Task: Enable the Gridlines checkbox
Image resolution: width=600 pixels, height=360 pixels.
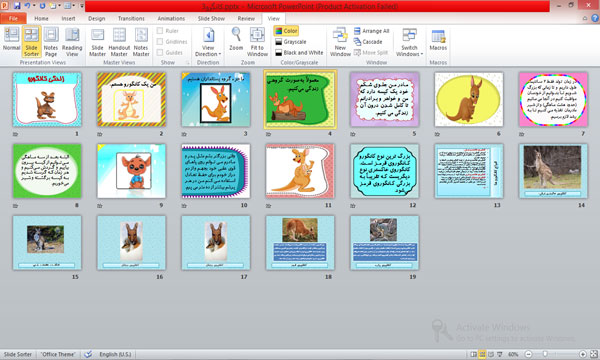Action: tap(160, 41)
